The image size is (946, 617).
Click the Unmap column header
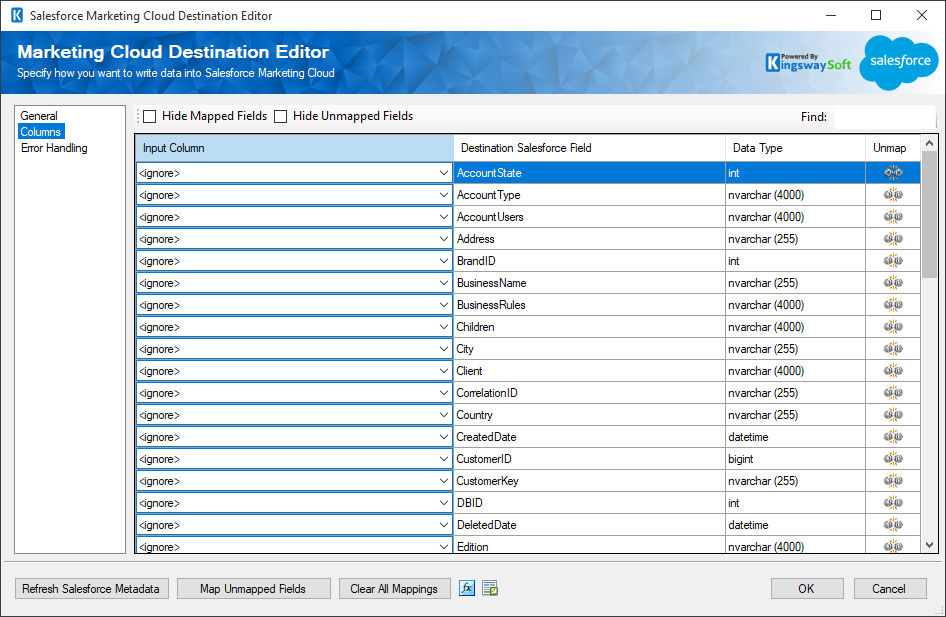point(892,148)
